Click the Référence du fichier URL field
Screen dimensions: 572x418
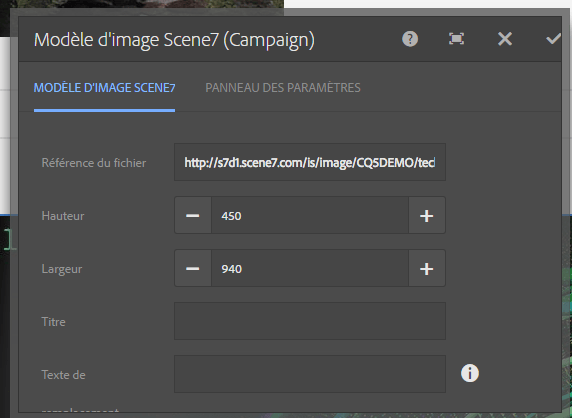tap(310, 162)
